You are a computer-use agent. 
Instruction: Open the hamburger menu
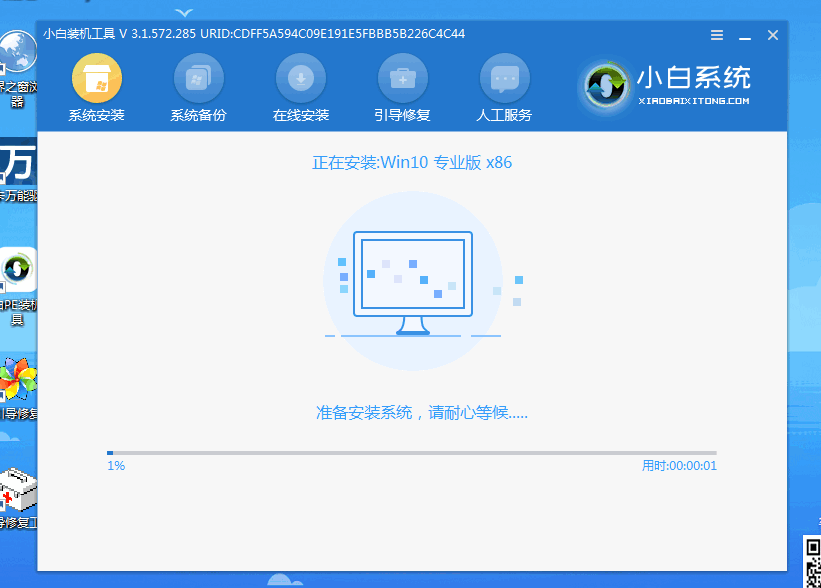(x=716, y=34)
